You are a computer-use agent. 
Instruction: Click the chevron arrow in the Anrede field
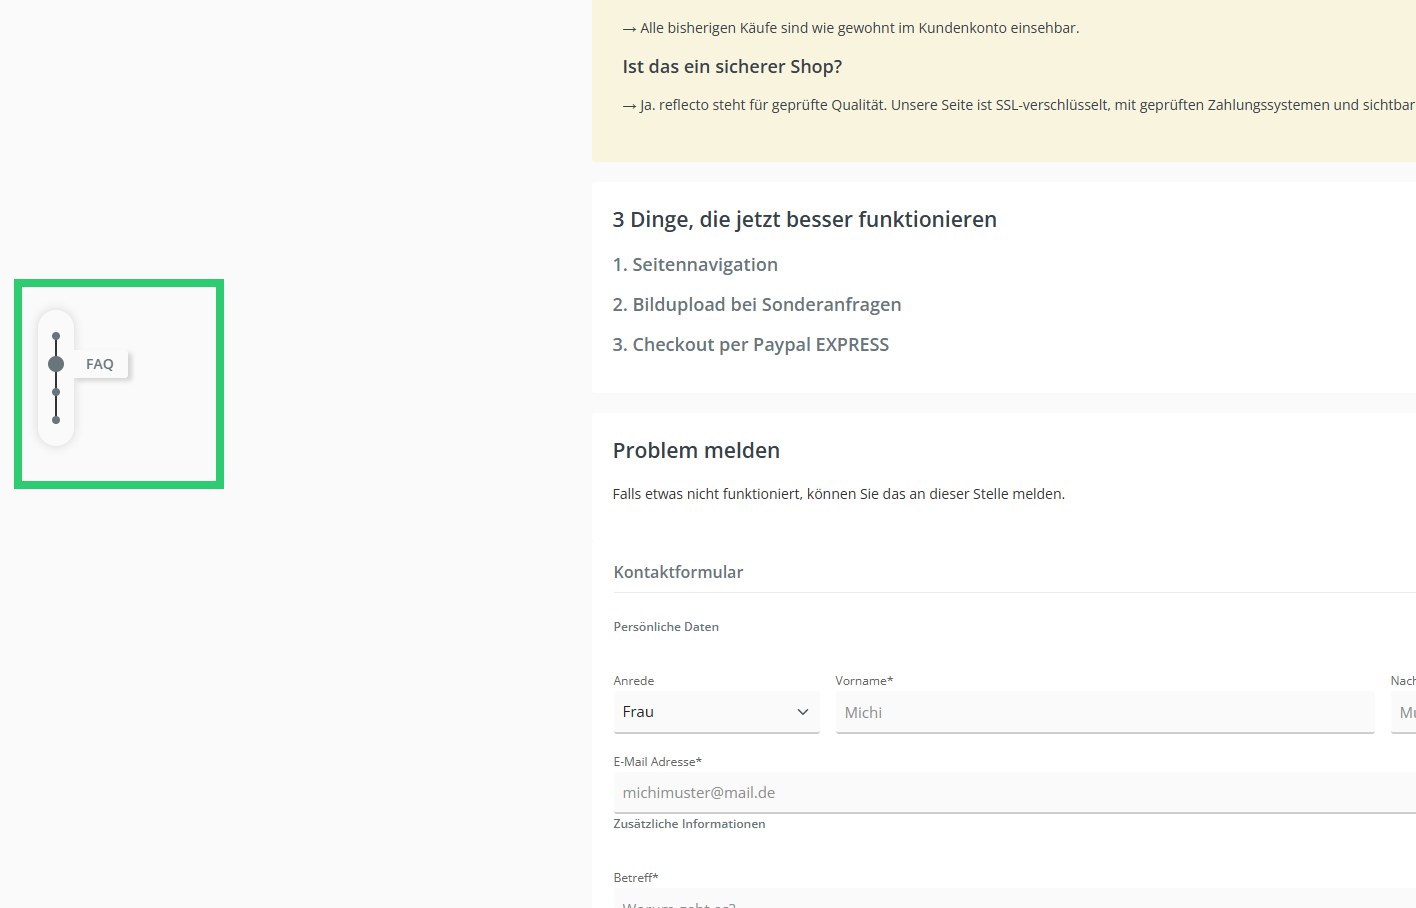(x=802, y=712)
